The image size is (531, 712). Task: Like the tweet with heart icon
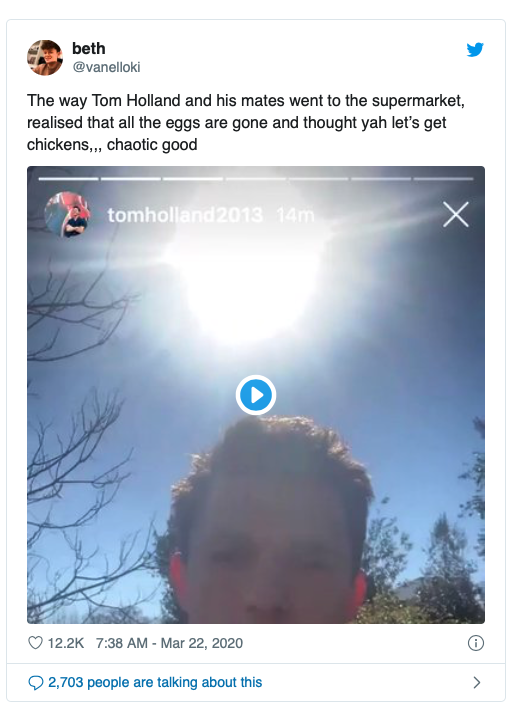coord(35,643)
